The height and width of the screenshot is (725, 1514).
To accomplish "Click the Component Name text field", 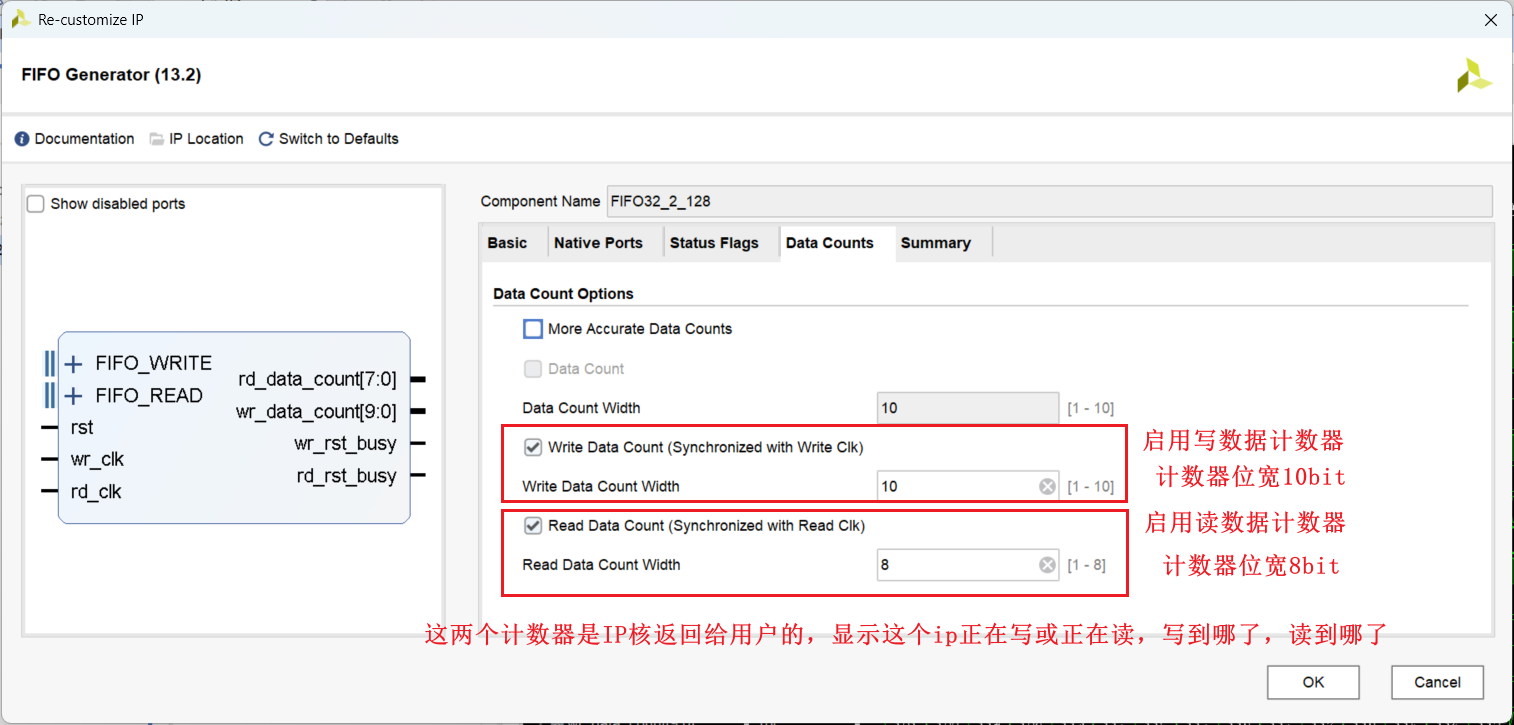I will [x=1048, y=201].
